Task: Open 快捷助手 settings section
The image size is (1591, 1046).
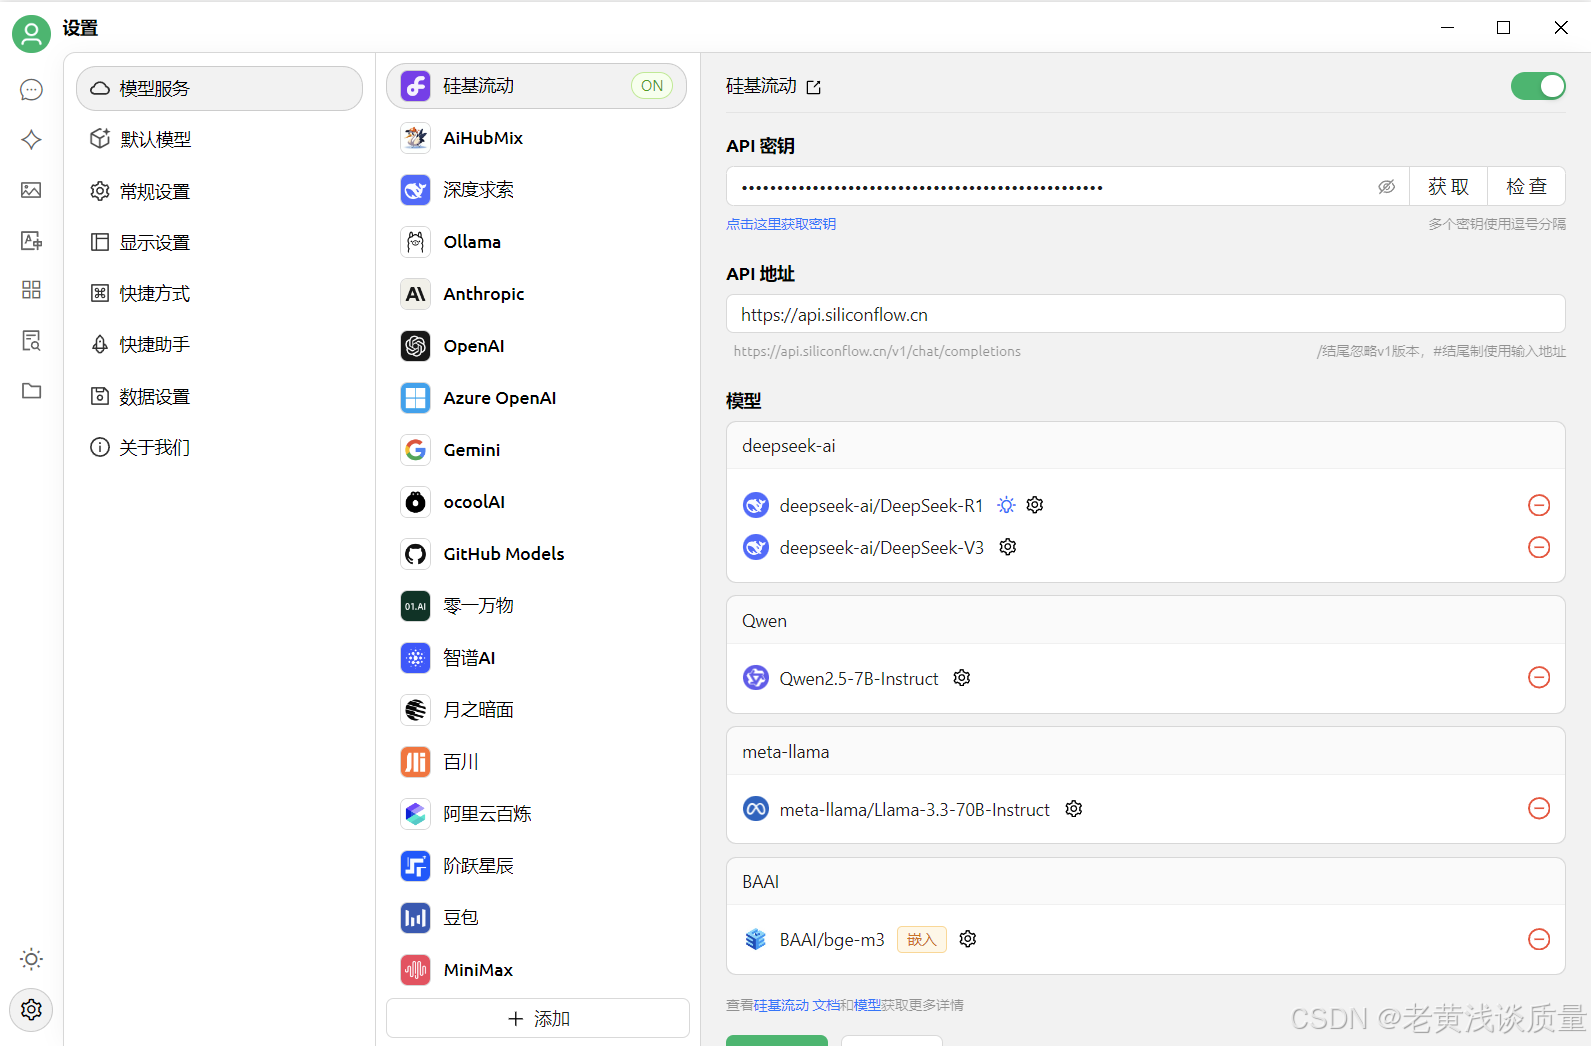Action: (219, 344)
